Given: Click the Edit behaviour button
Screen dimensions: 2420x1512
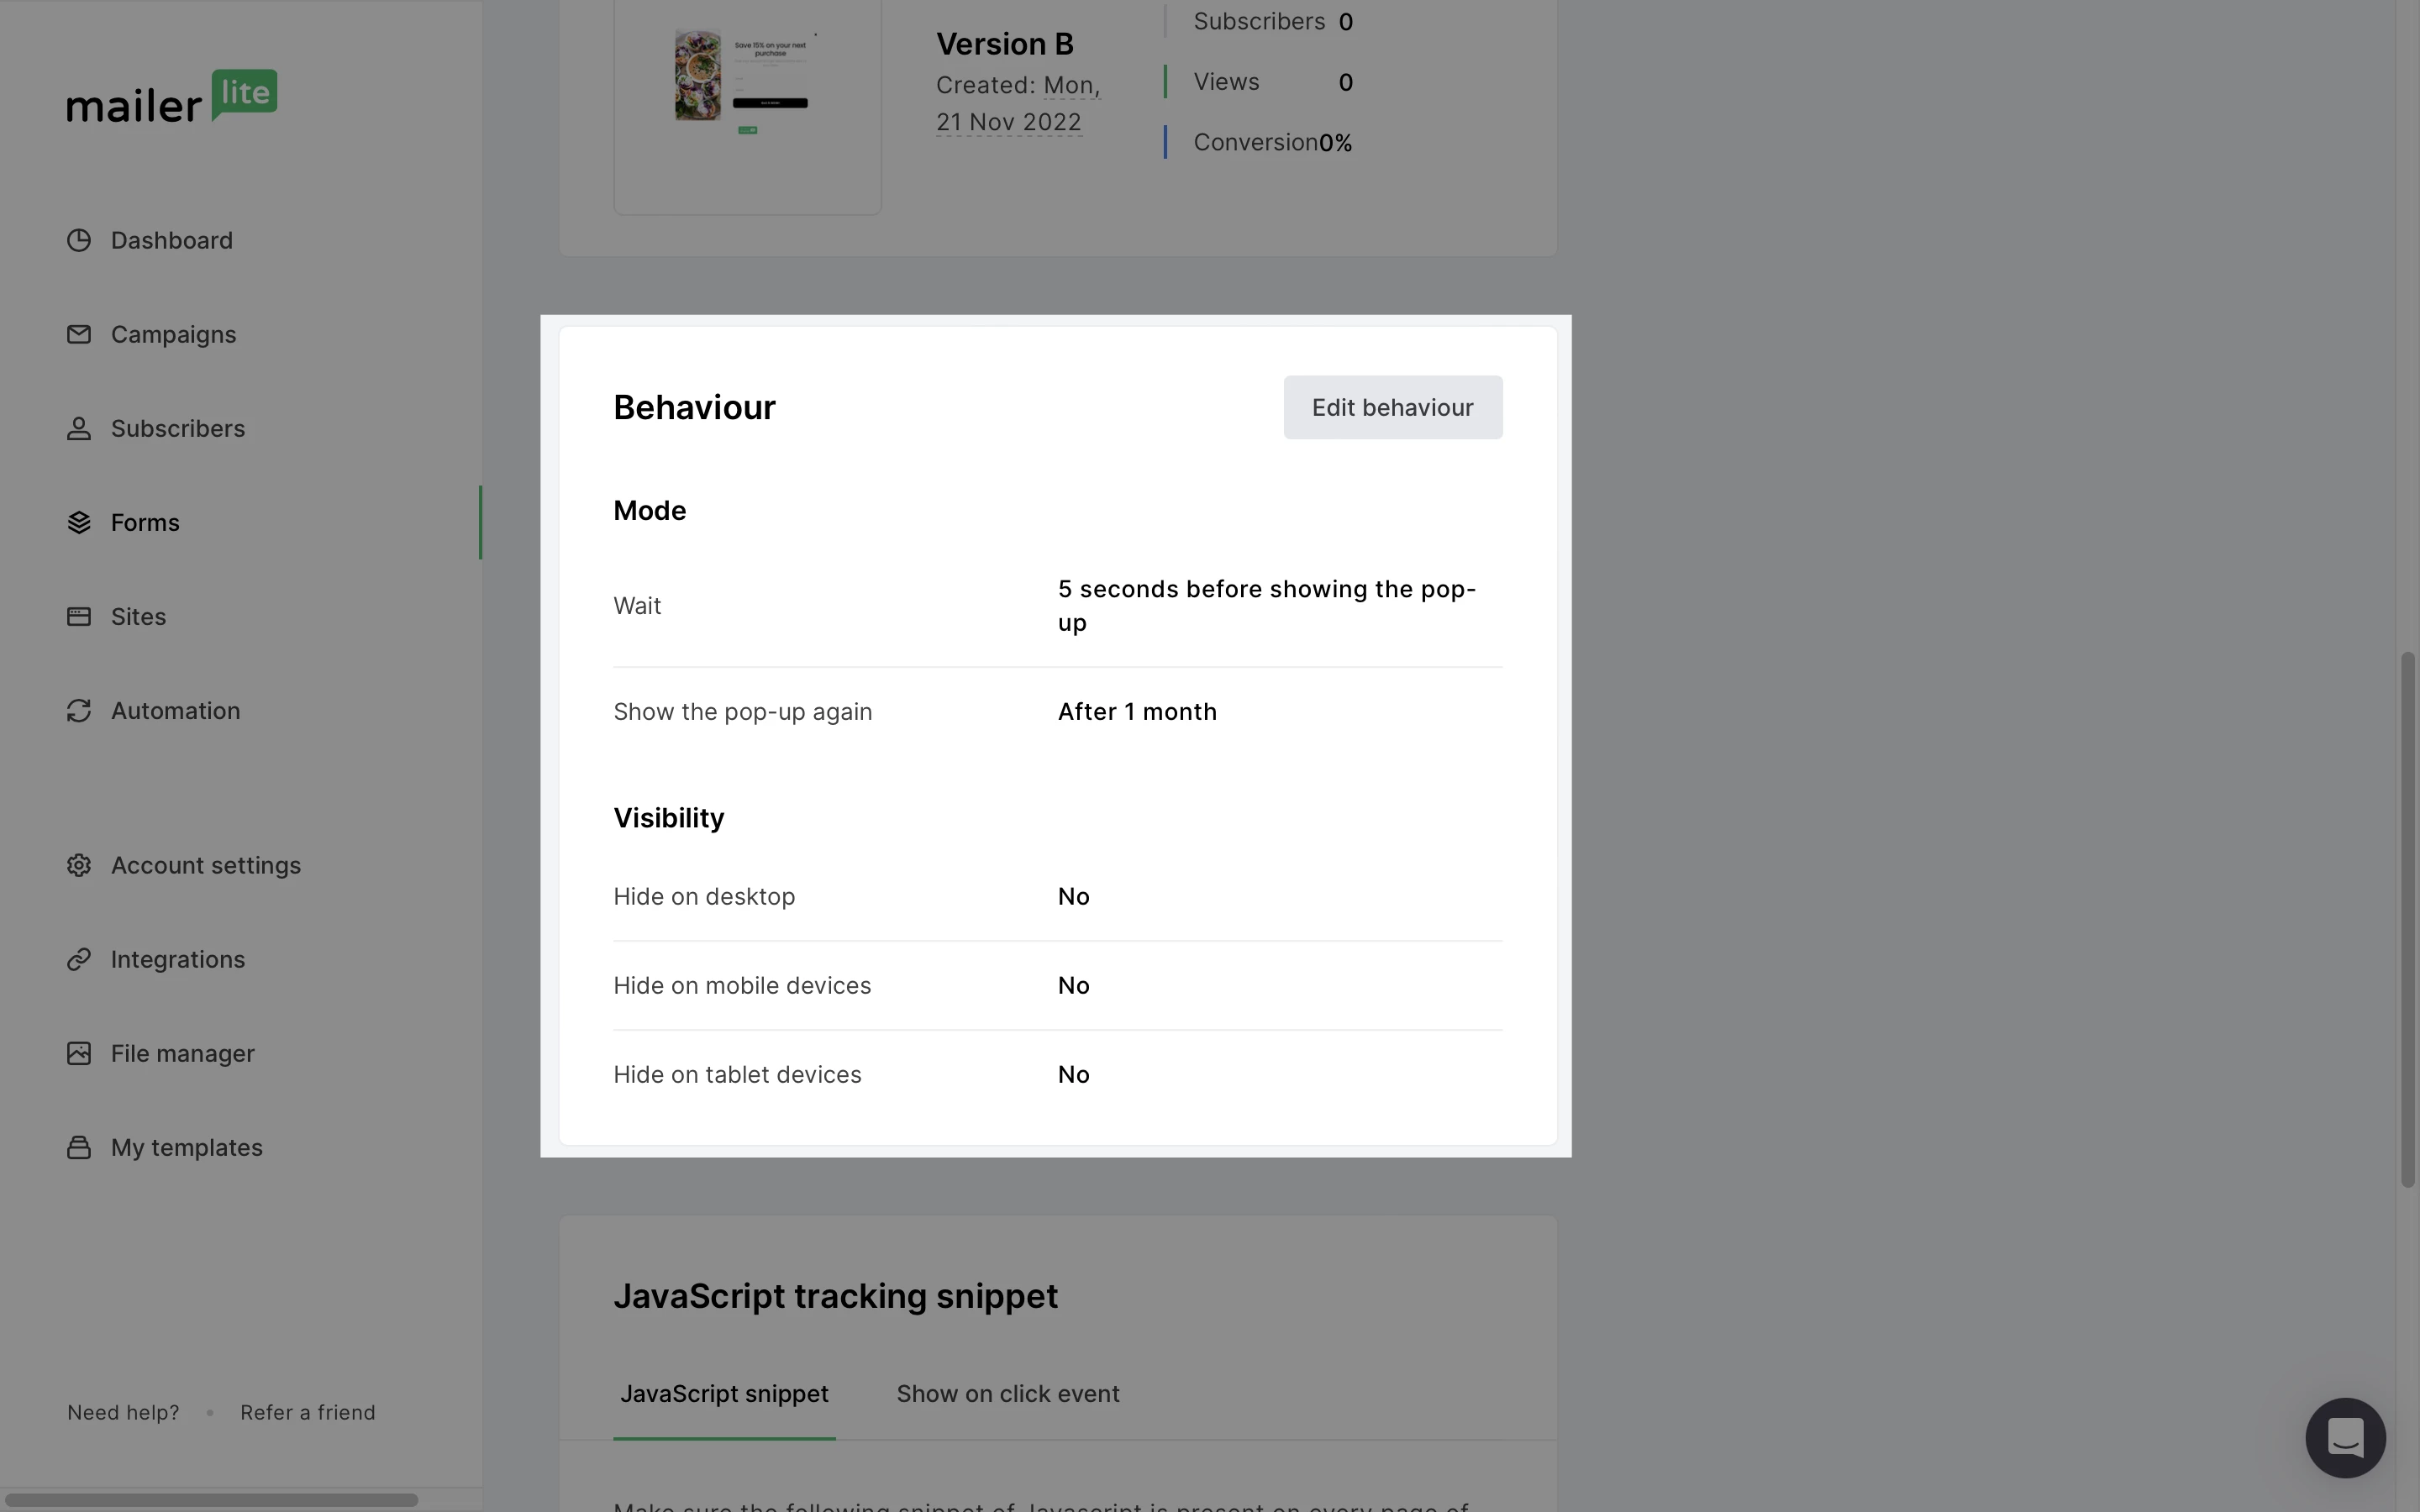Looking at the screenshot, I should click(x=1392, y=407).
